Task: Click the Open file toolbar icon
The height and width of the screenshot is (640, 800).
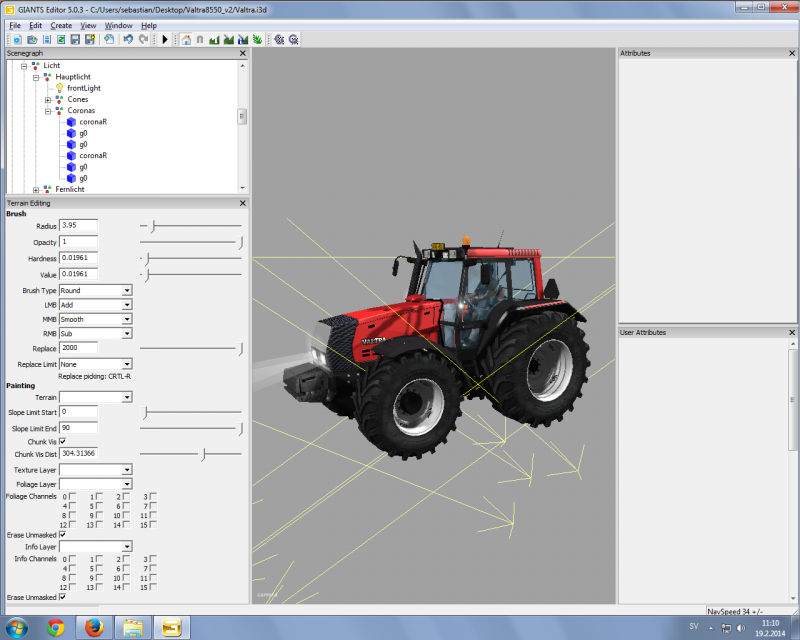Action: tap(32, 39)
